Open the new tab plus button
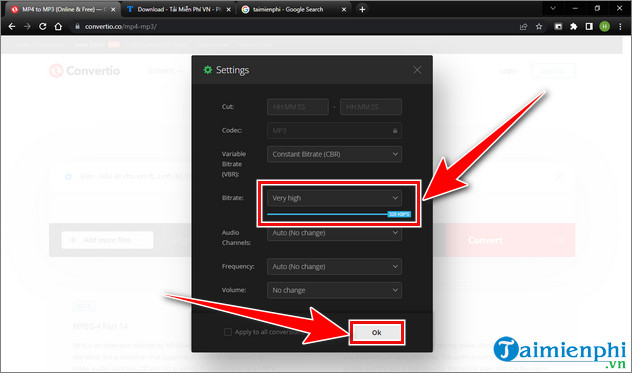This screenshot has height=373, width=632. point(362,9)
